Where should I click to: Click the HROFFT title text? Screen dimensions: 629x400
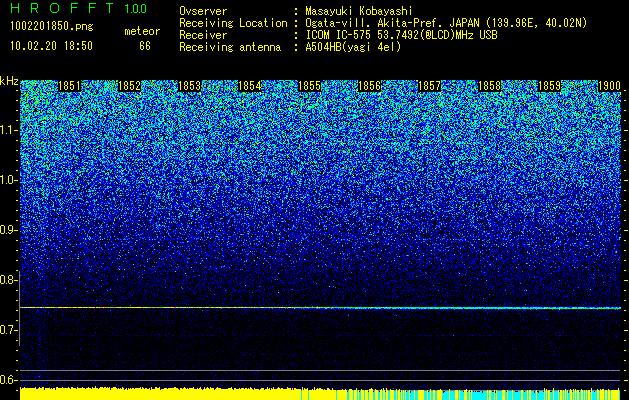pos(62,8)
